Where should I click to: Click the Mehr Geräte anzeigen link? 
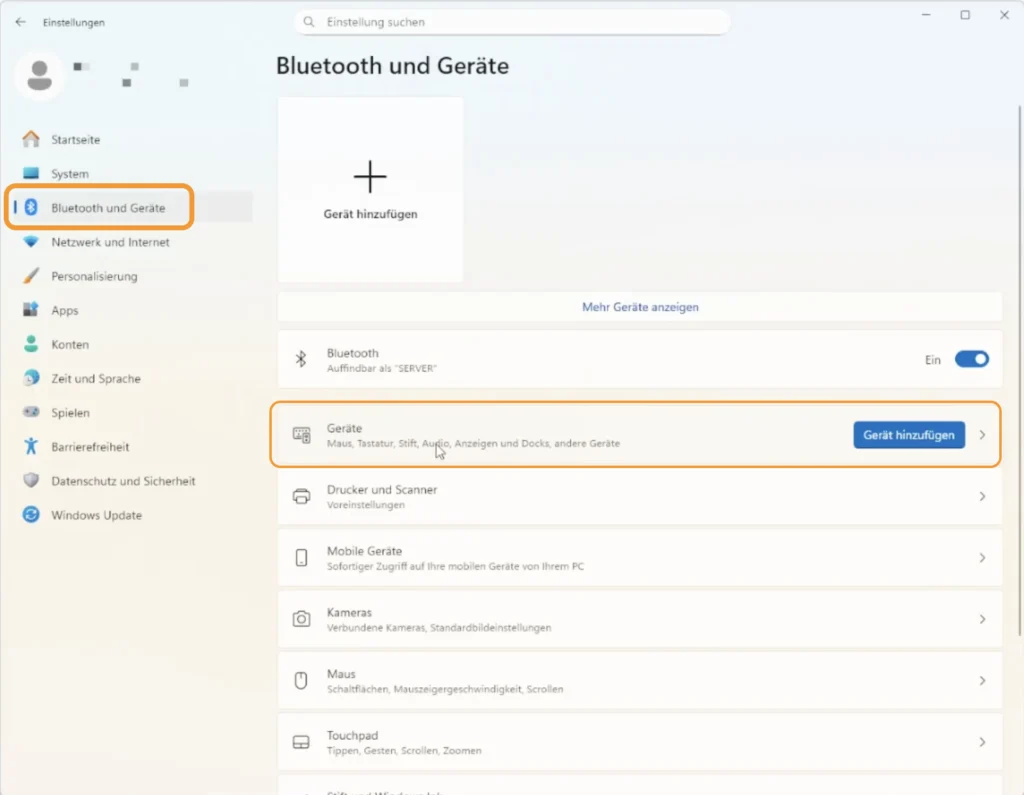tap(640, 307)
